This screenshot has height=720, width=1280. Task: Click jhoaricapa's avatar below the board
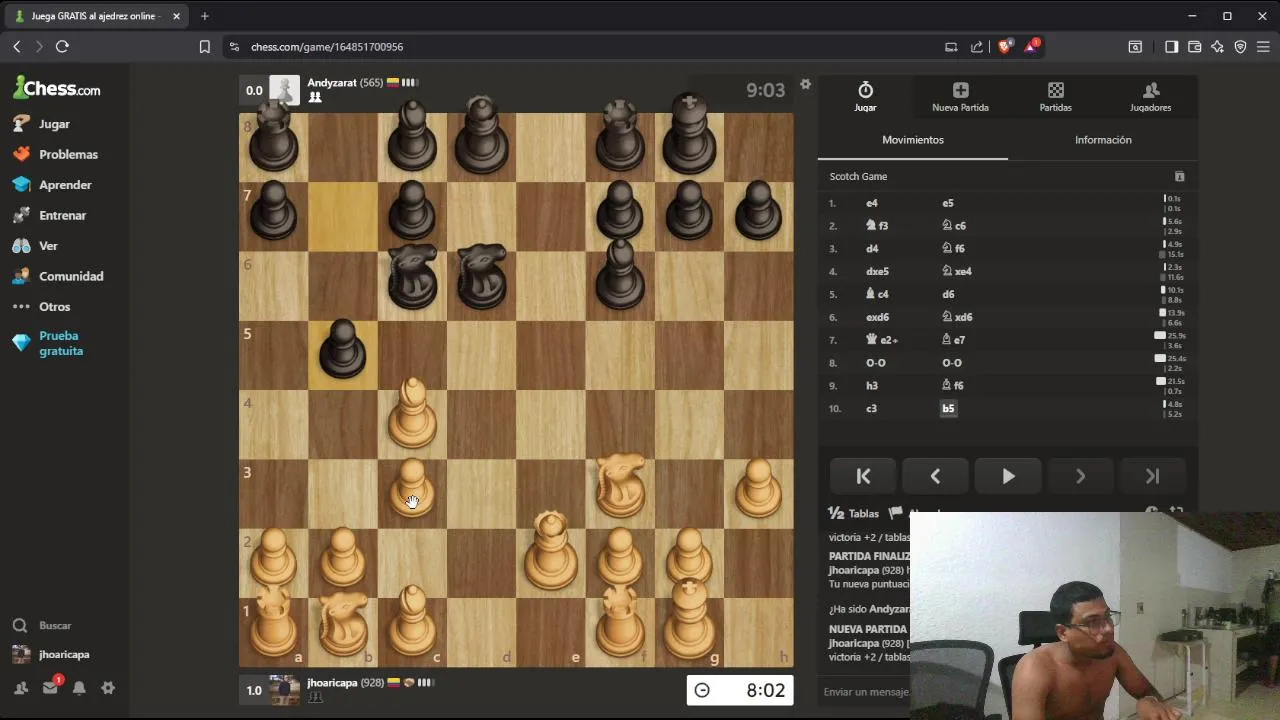click(285, 690)
